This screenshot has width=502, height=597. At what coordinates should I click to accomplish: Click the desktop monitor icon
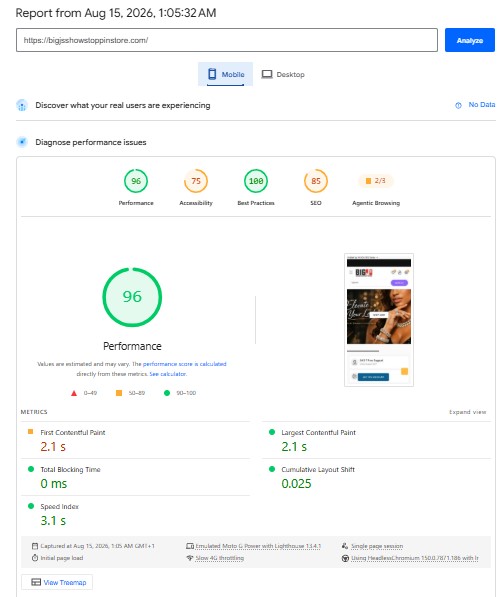(x=267, y=74)
